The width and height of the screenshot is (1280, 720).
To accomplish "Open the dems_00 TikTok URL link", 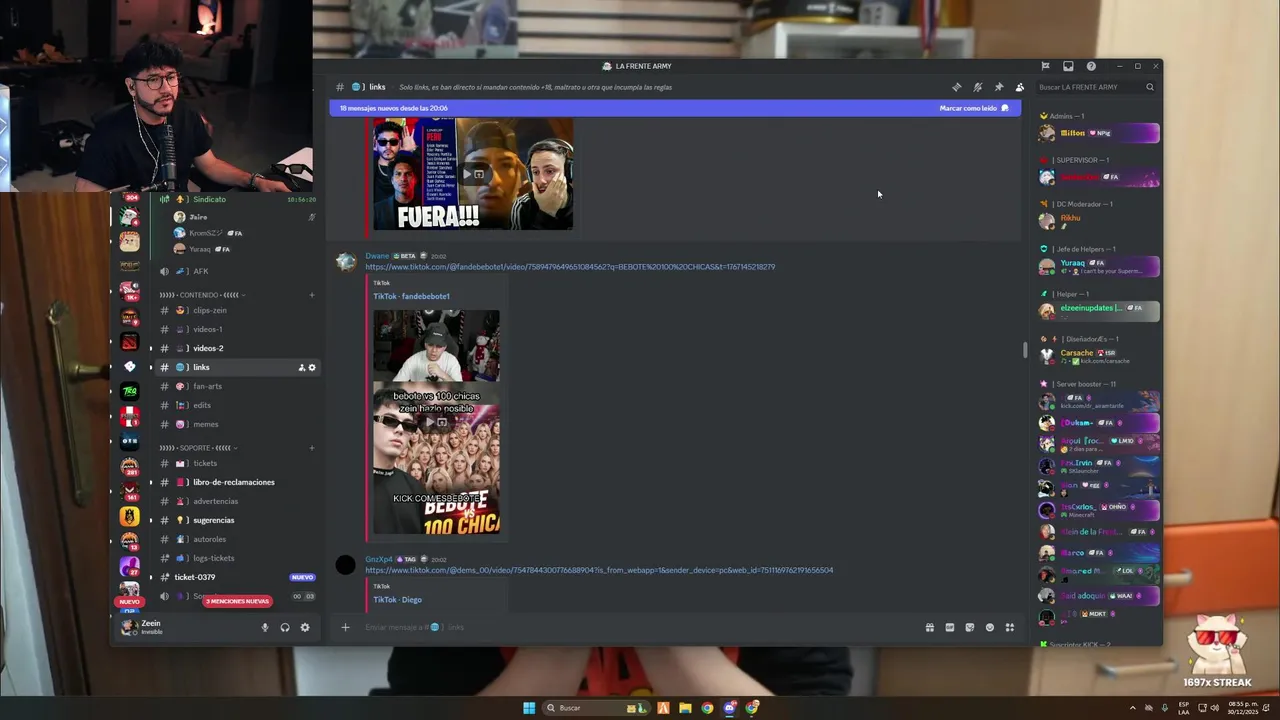I will click(x=599, y=570).
